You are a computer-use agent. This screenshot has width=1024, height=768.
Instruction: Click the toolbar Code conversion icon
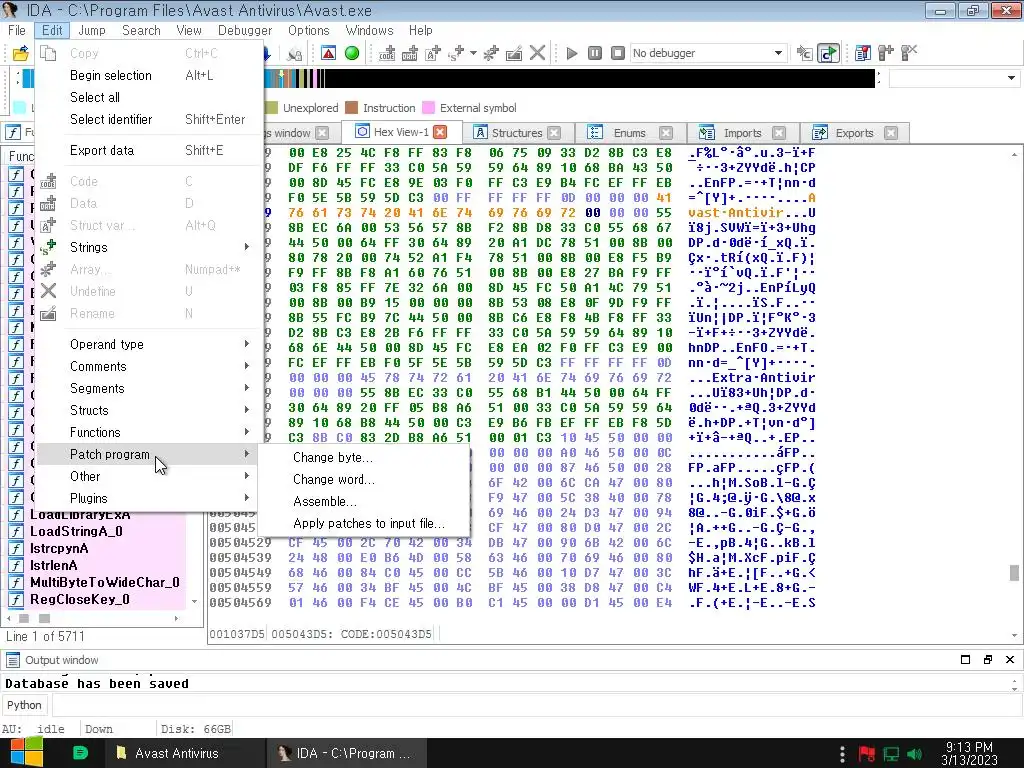pos(387,53)
